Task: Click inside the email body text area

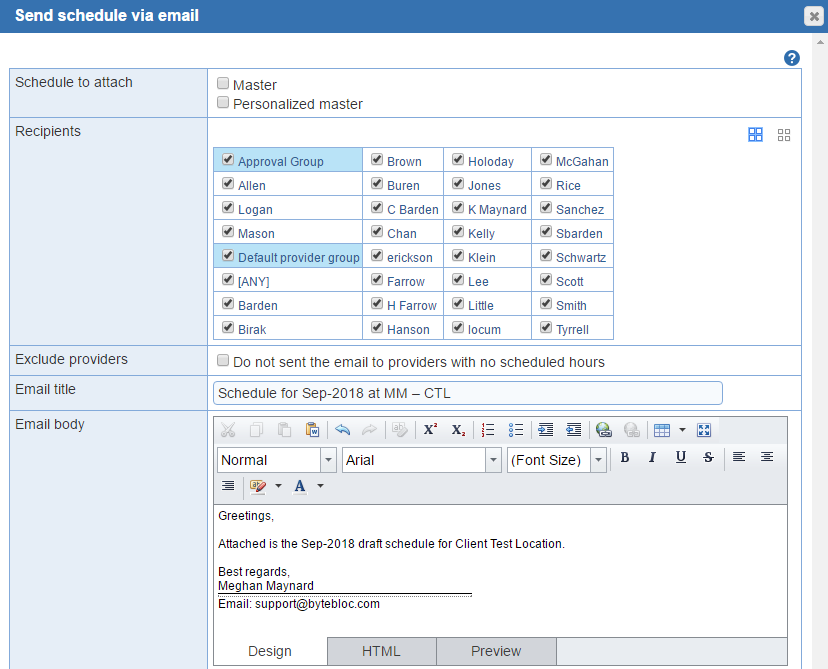Action: [500, 570]
